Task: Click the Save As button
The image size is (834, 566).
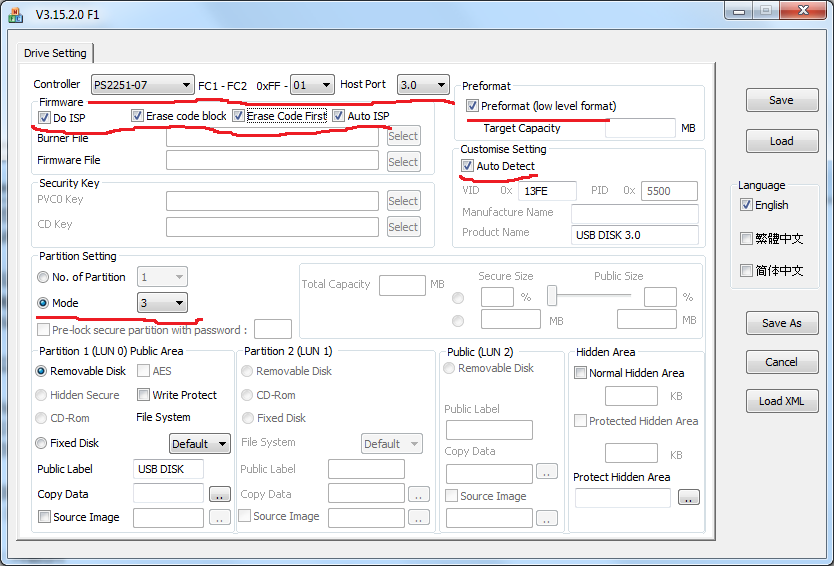Action: click(782, 323)
